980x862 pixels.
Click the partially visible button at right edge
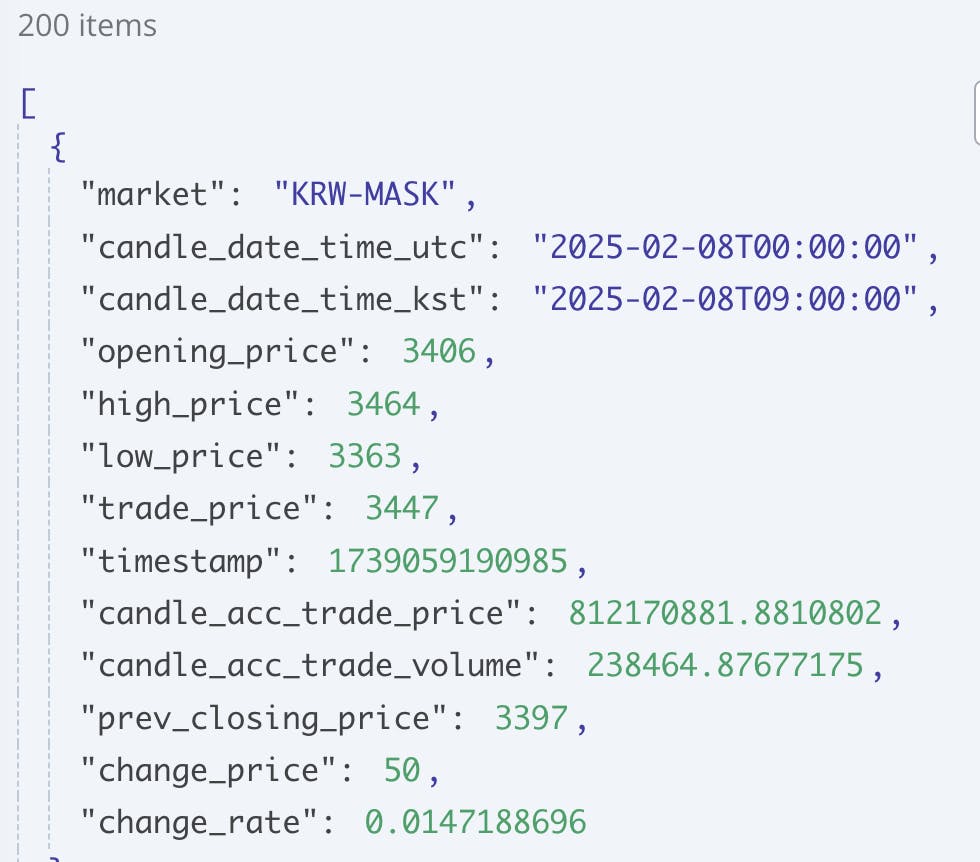(975, 113)
